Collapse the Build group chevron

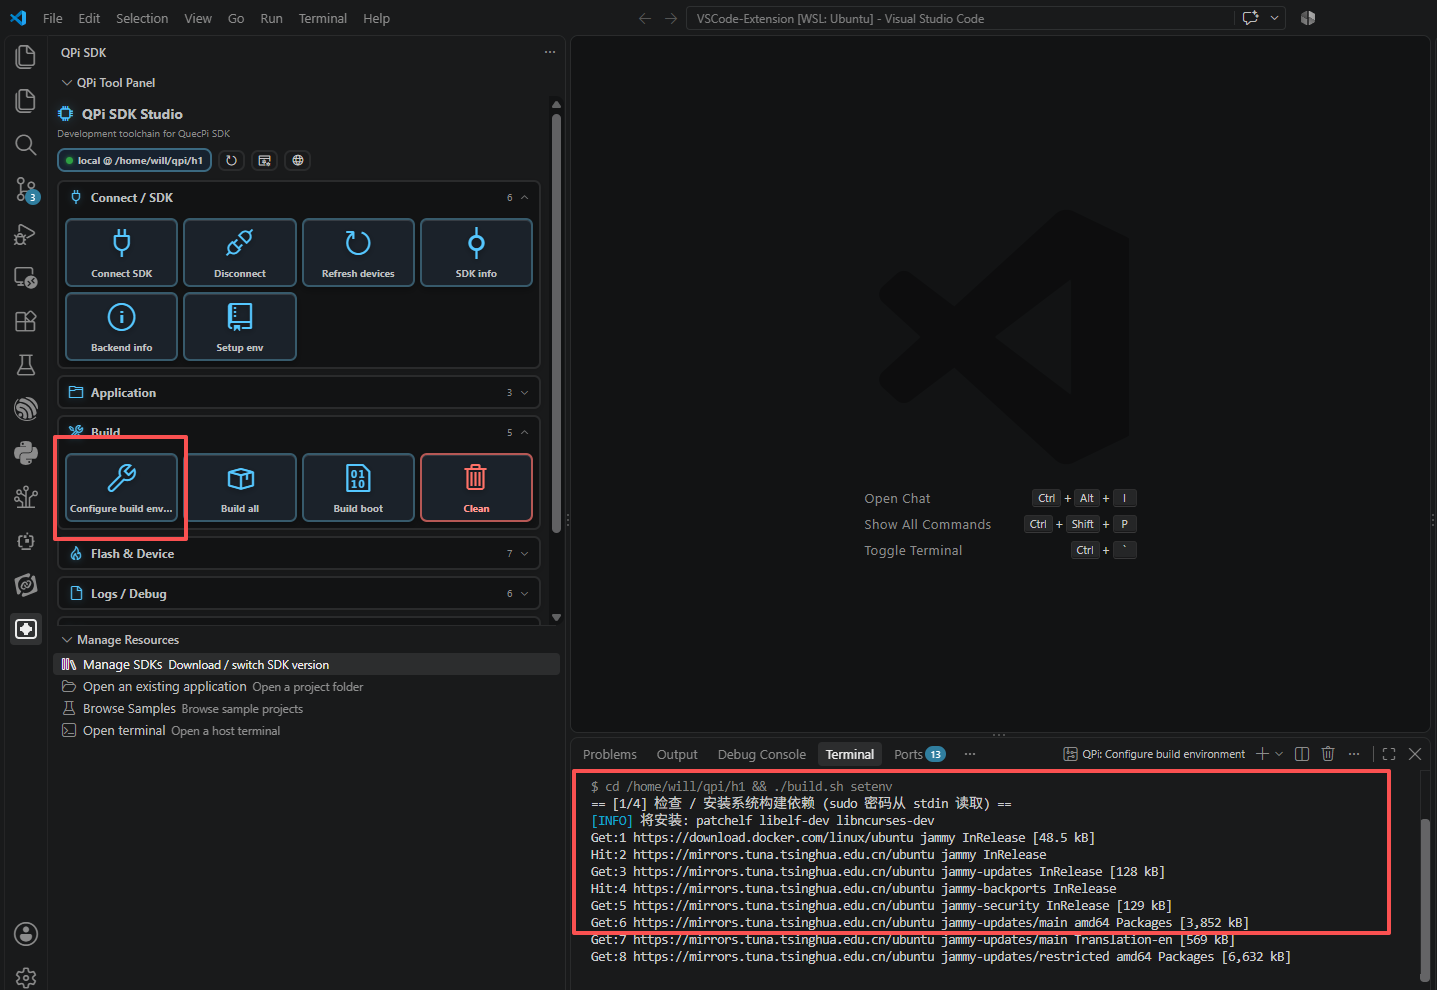click(524, 433)
